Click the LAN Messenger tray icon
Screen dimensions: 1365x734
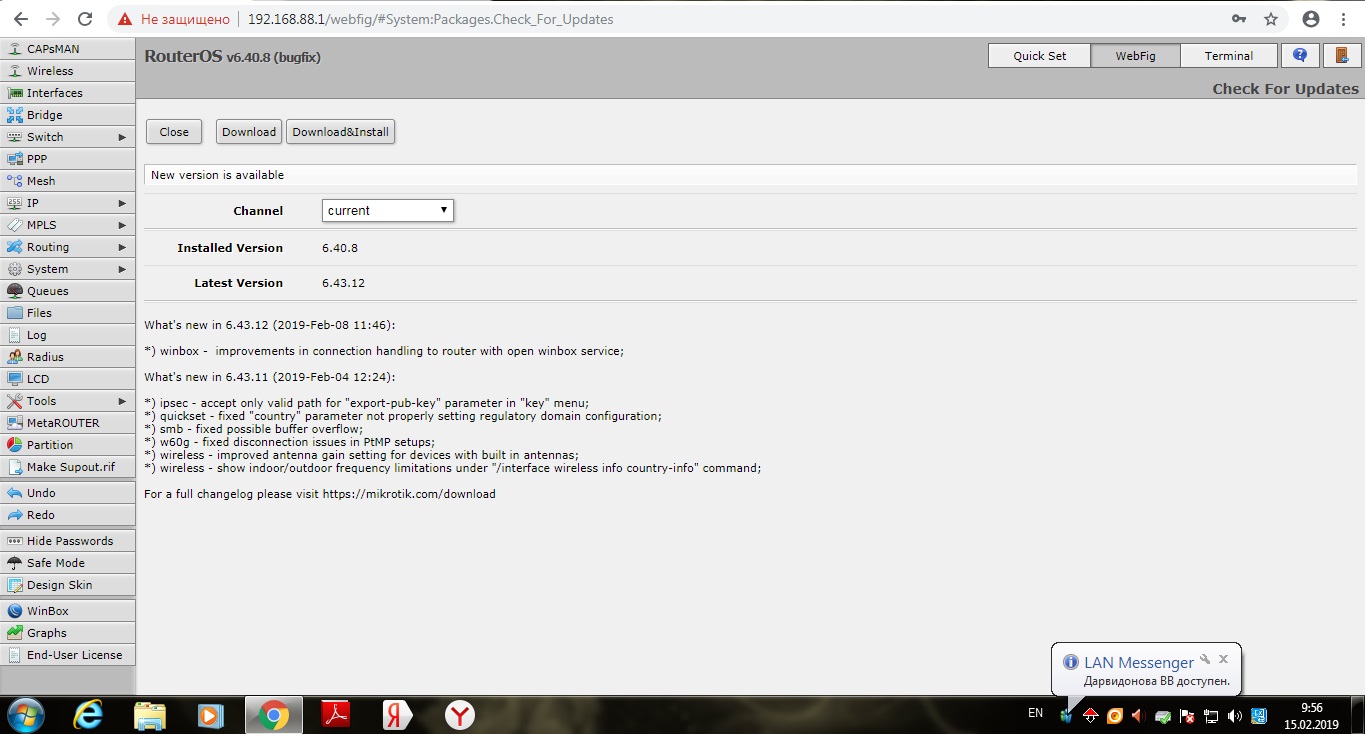point(1068,716)
